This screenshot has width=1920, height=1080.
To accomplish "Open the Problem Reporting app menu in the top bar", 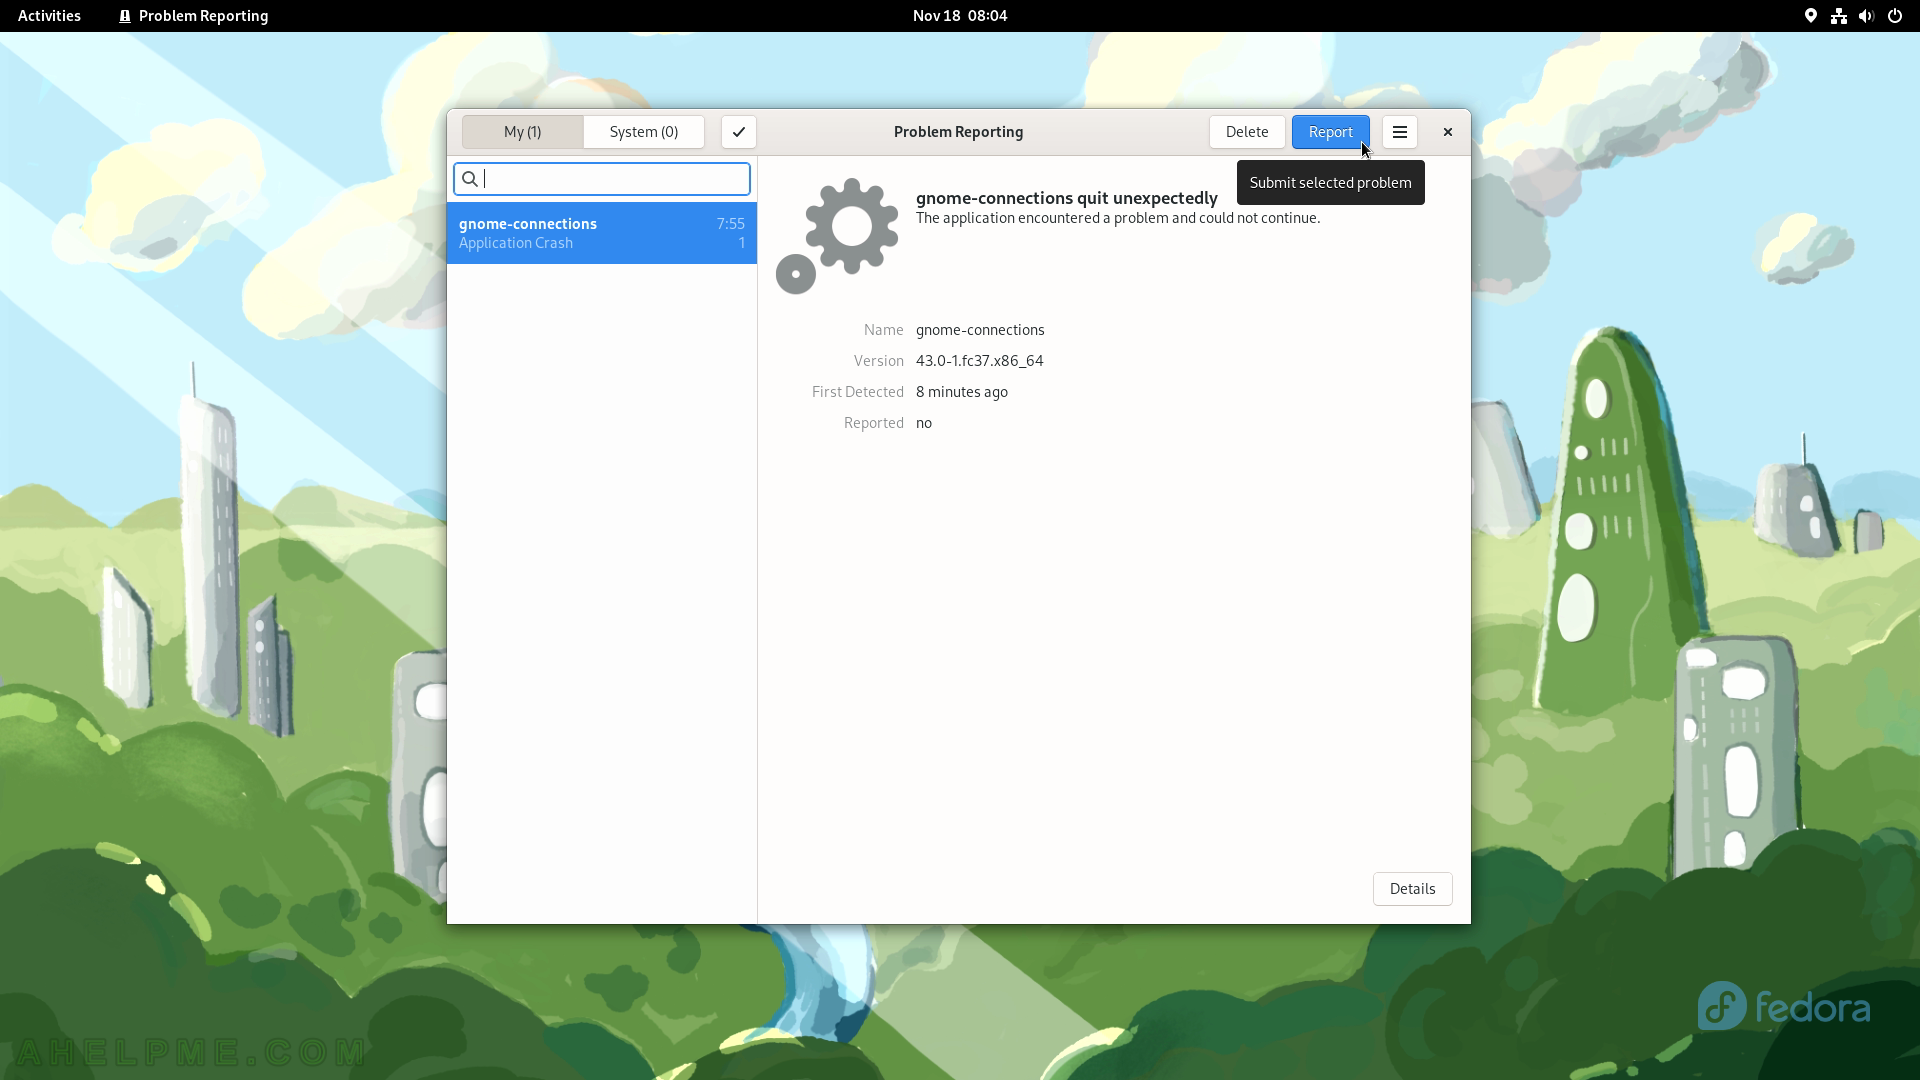I will pyautogui.click(x=193, y=16).
